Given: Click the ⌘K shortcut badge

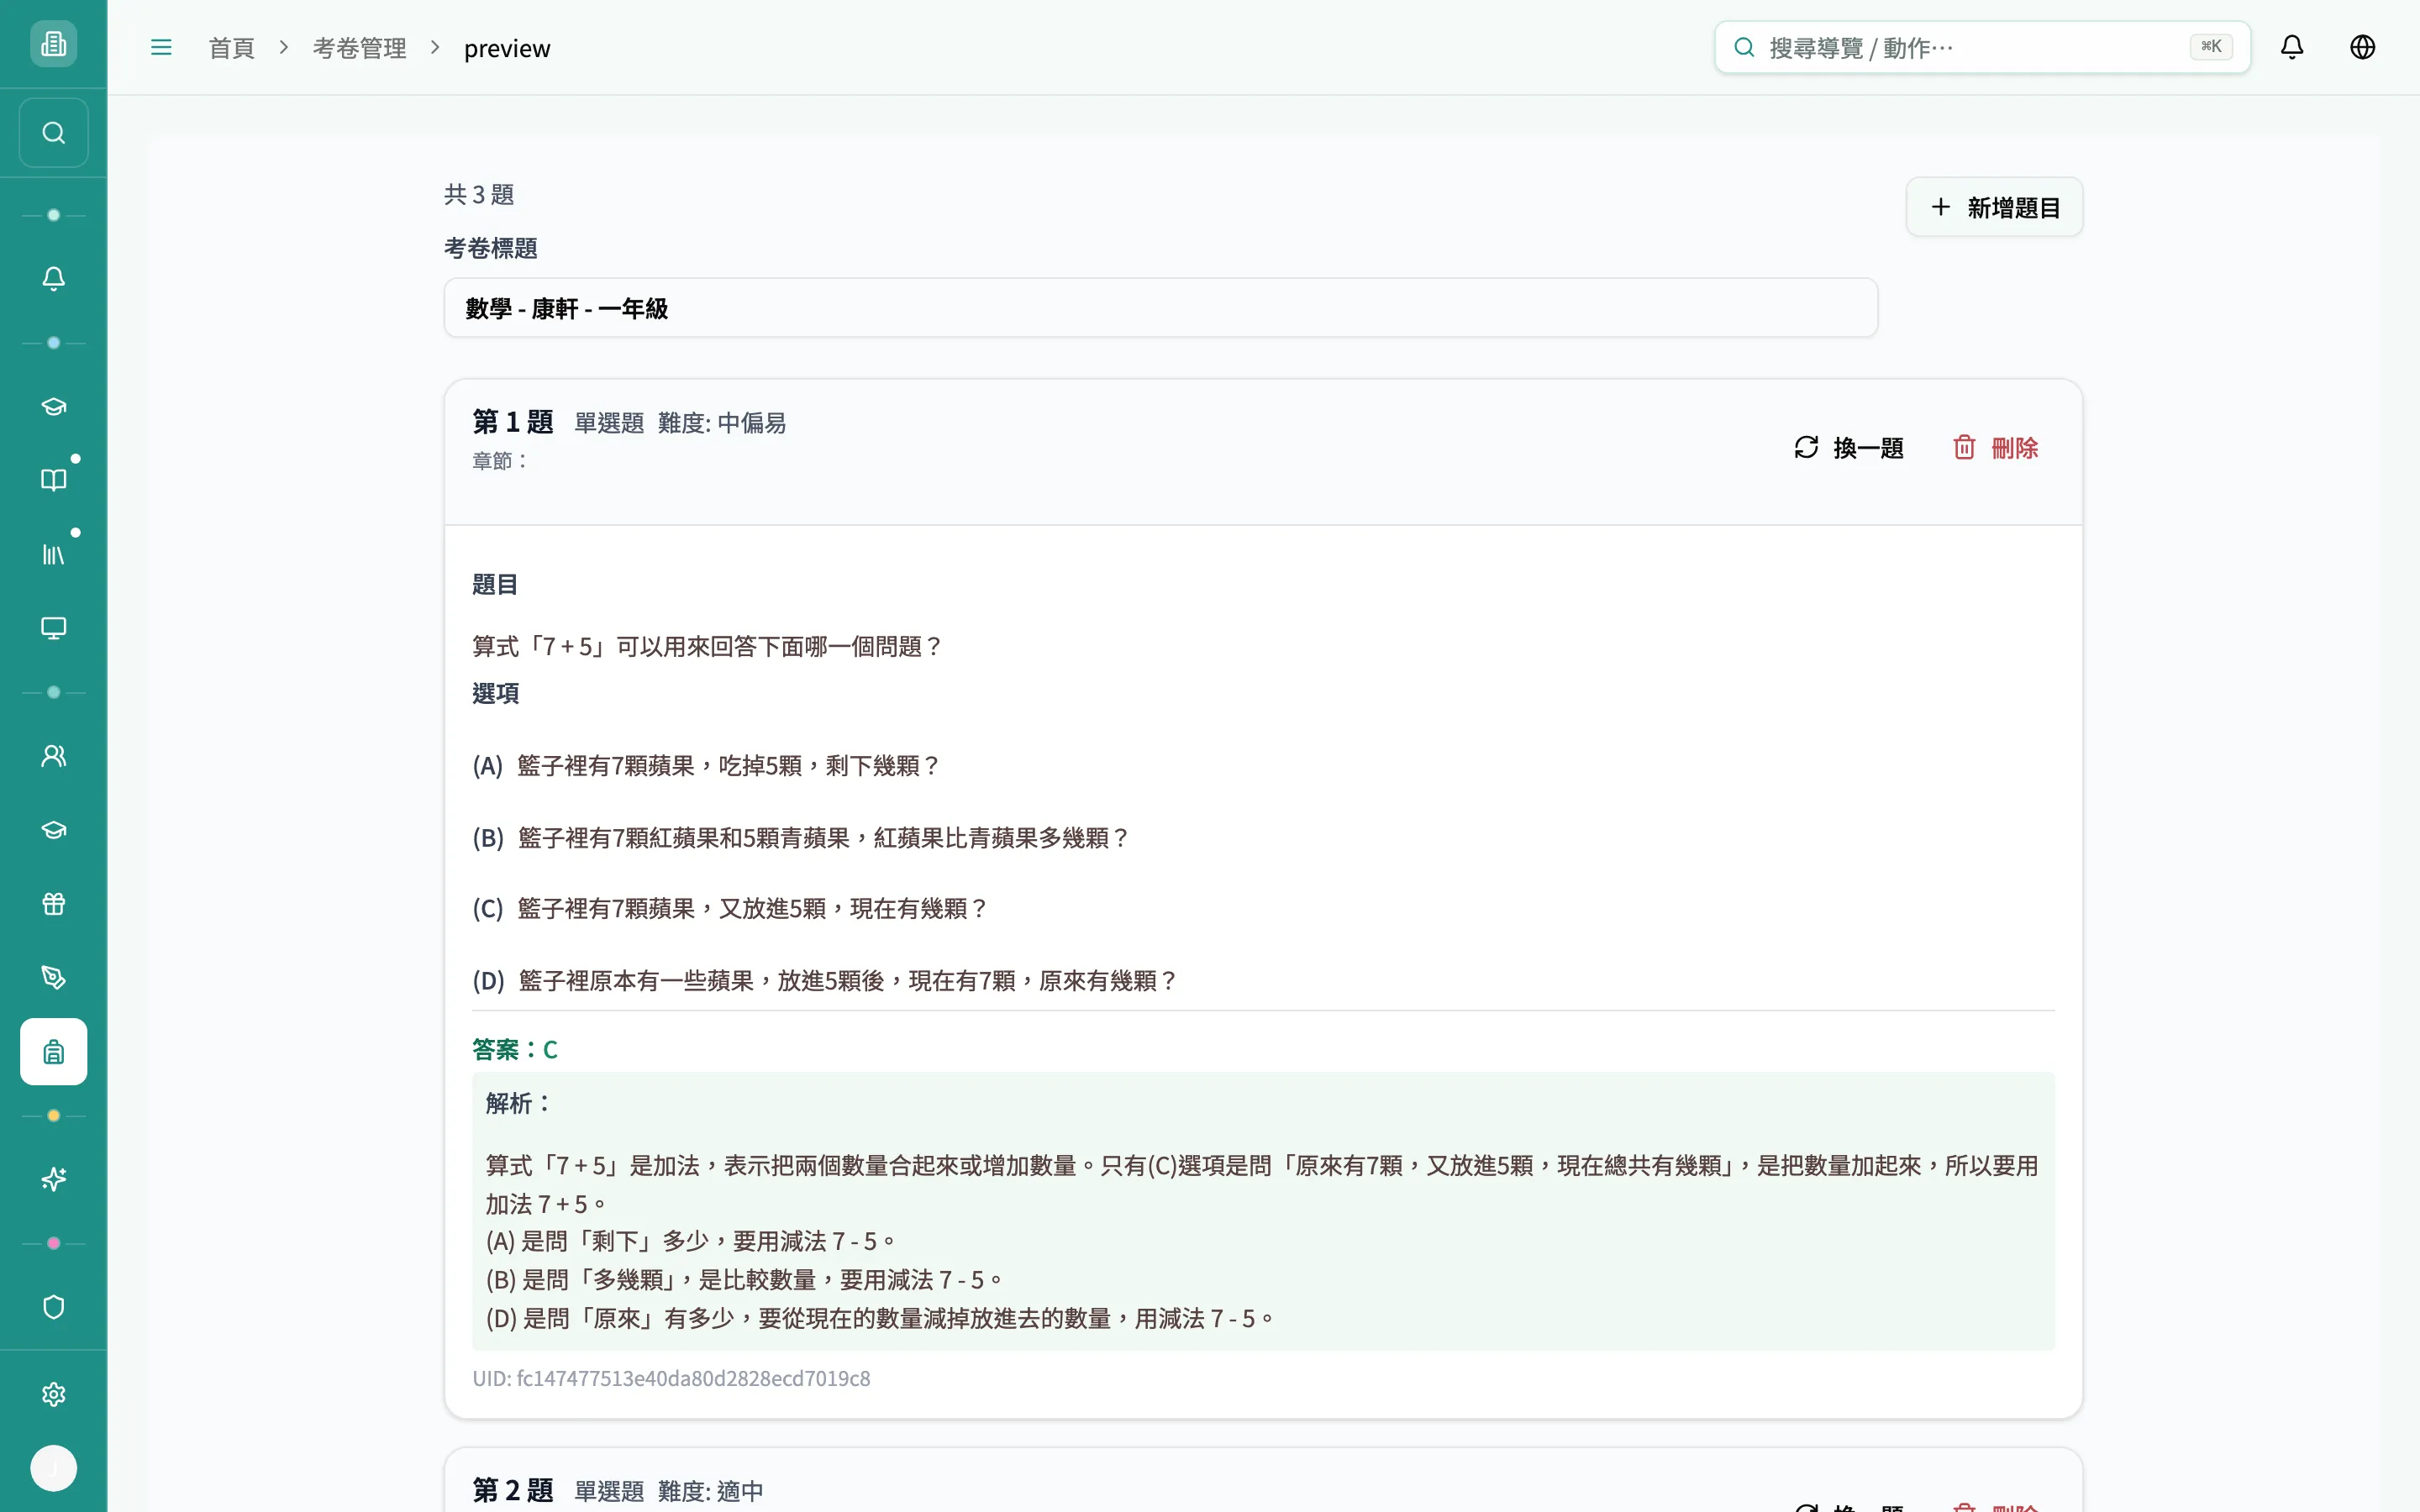Looking at the screenshot, I should 2211,47.
